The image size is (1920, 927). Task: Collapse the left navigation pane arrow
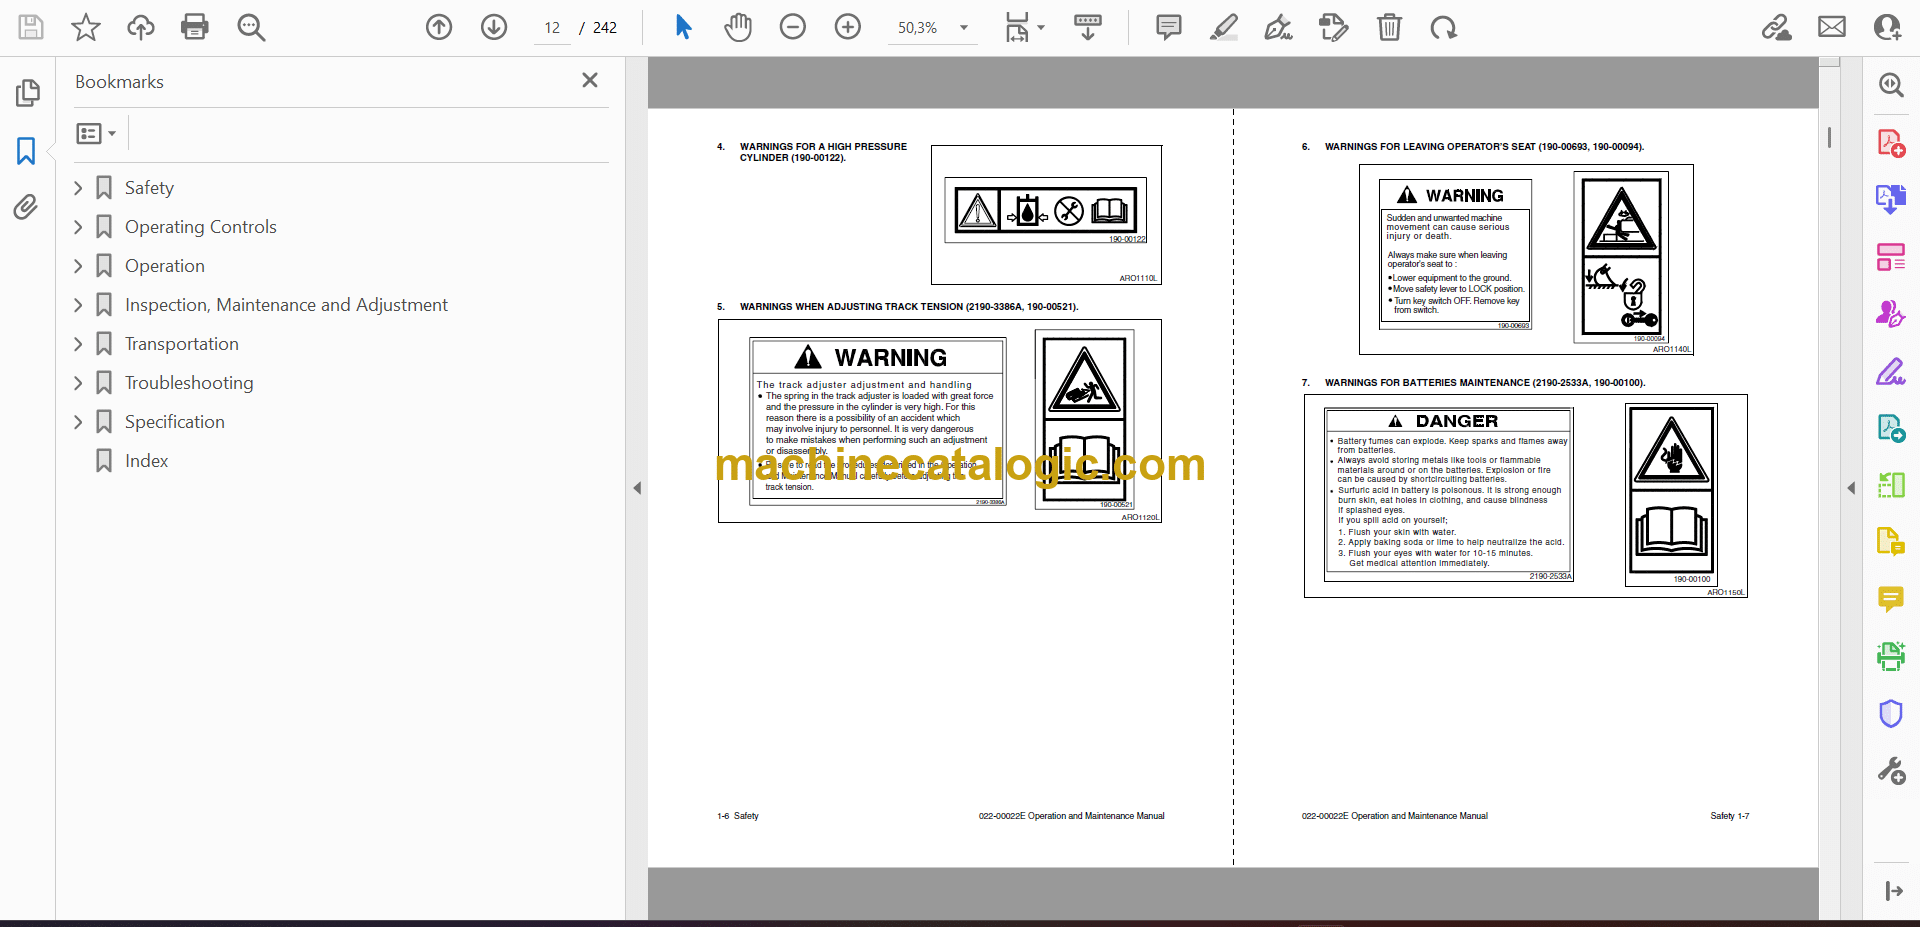637,488
